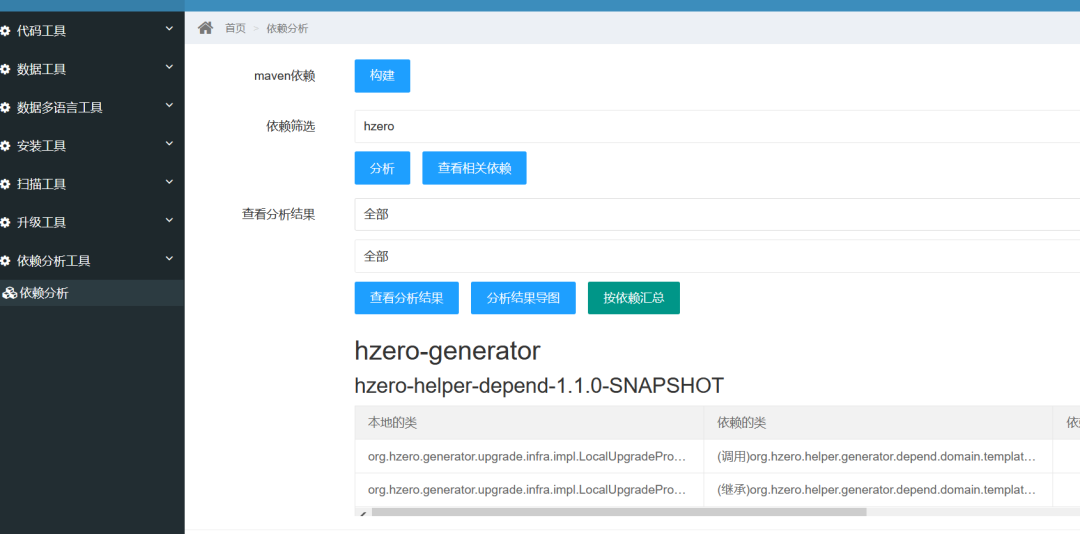1080x534 pixels.
Task: Click the horizontal scrollbar under the table
Action: coord(618,512)
